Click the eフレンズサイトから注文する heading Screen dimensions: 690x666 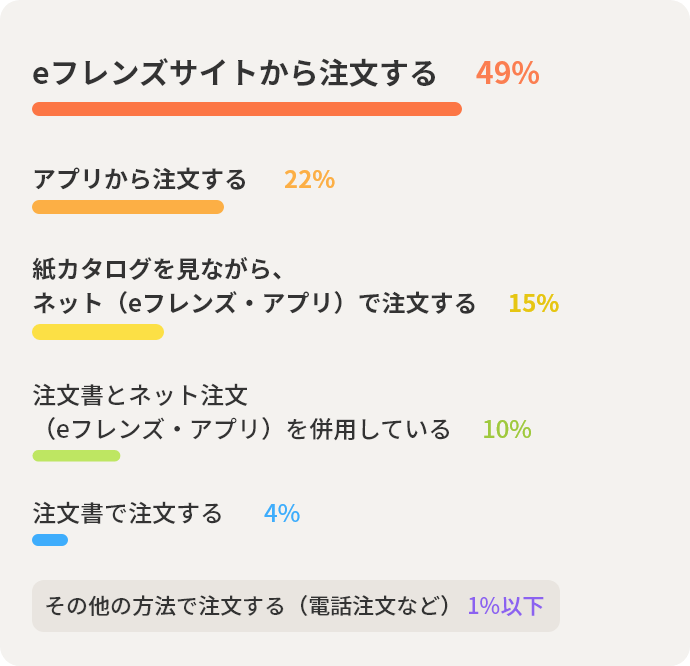pyautogui.click(x=235, y=74)
